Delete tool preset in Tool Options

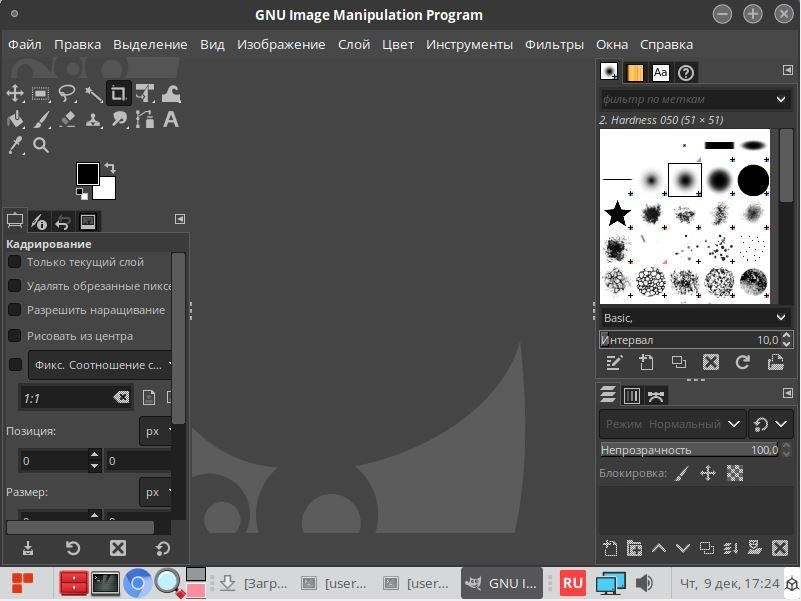118,548
